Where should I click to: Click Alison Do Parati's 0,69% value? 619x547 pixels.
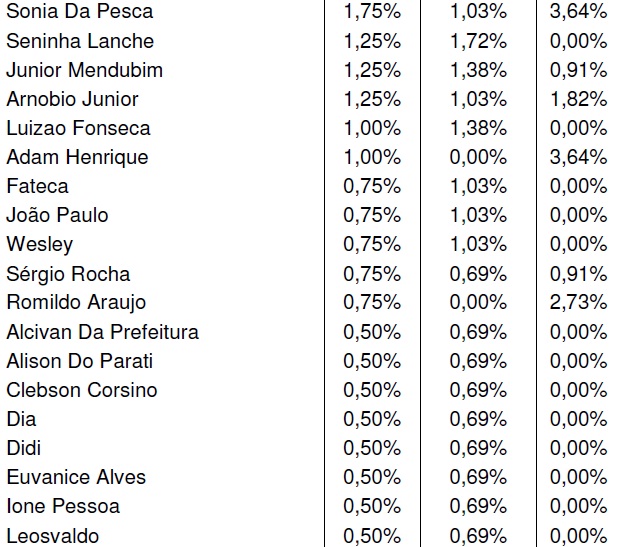pos(478,361)
